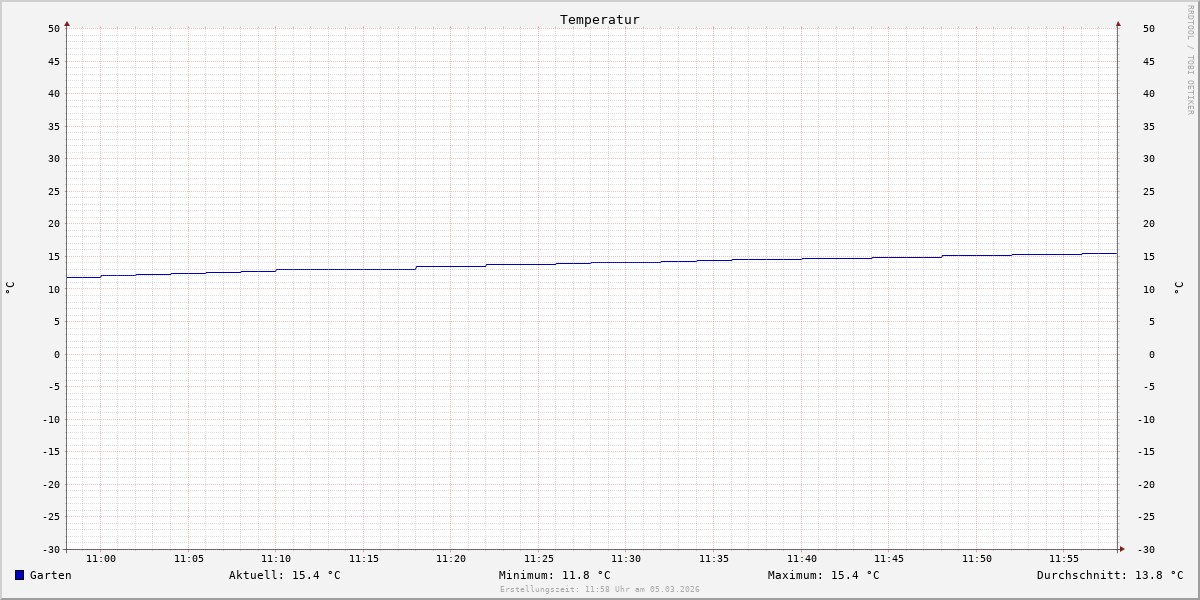Select the Aktuell: 15.4 °C value

pos(285,575)
